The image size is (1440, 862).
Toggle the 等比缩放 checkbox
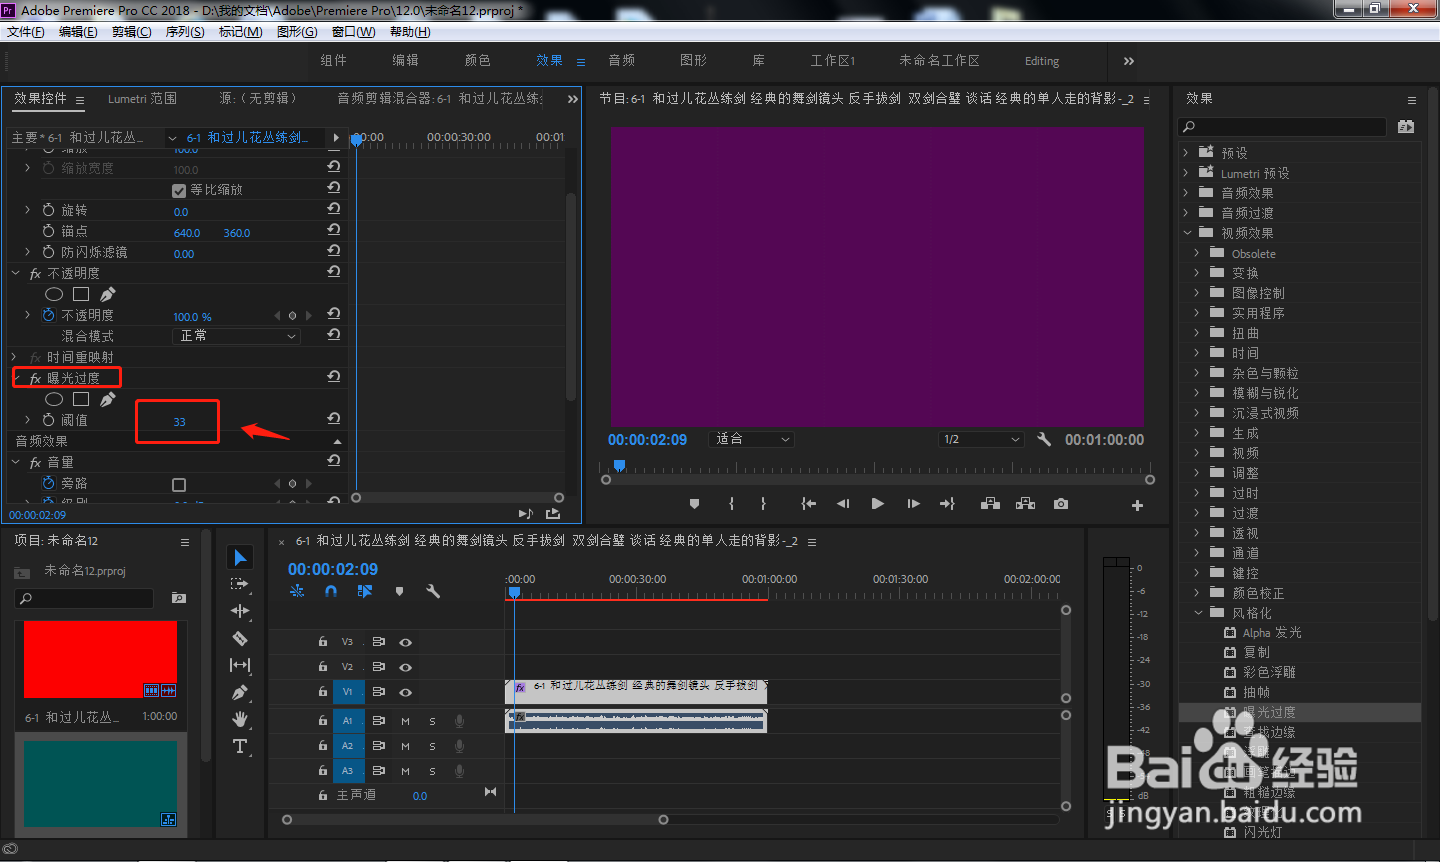179,190
